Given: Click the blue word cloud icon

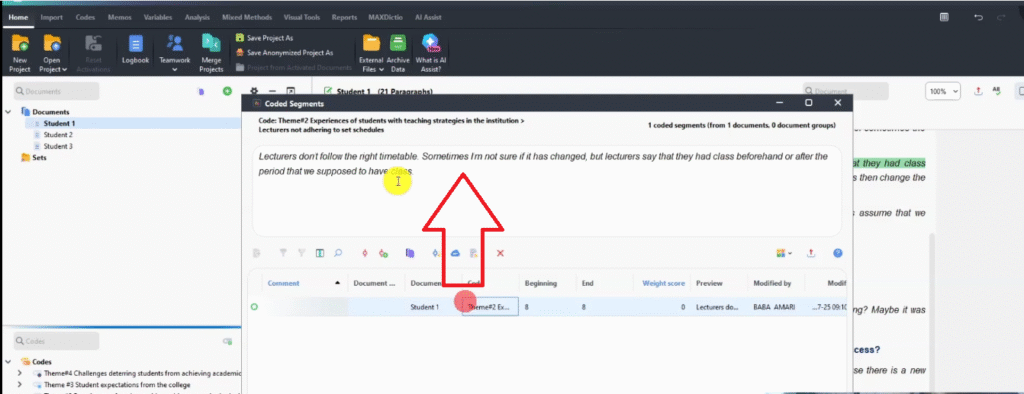Looking at the screenshot, I should point(456,253).
